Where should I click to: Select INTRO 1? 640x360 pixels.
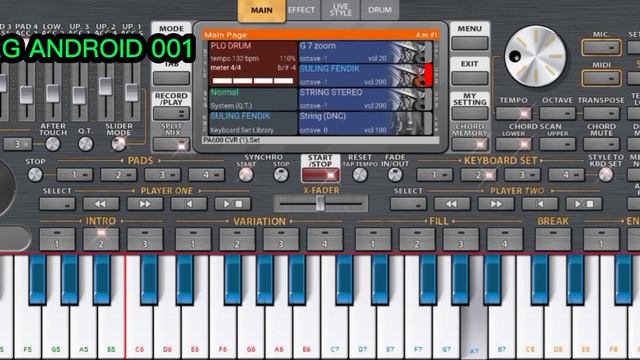pyautogui.click(x=57, y=239)
